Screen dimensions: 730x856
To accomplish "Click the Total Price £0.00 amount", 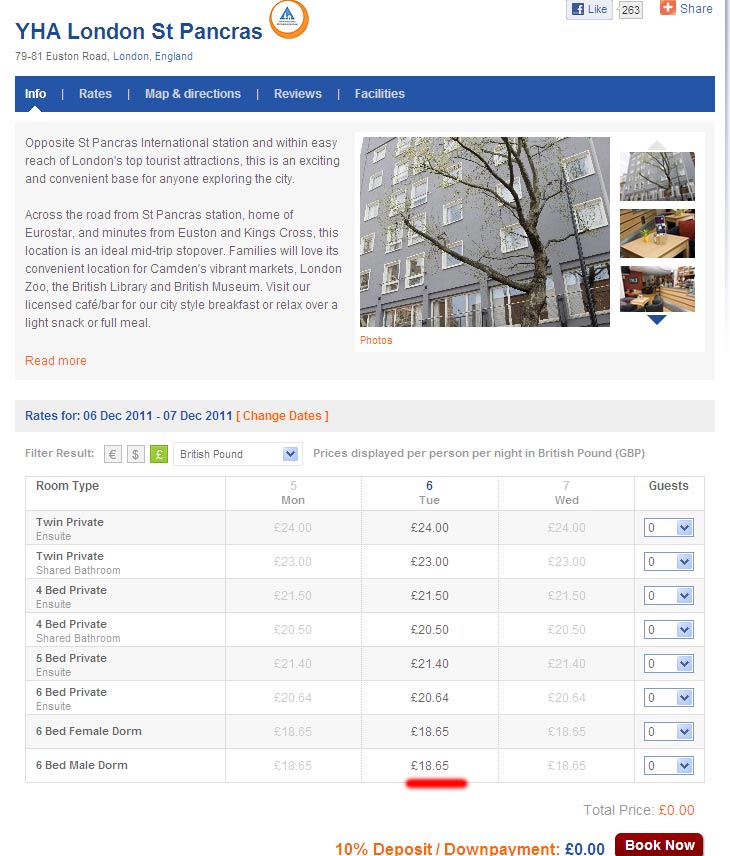I will 676,810.
